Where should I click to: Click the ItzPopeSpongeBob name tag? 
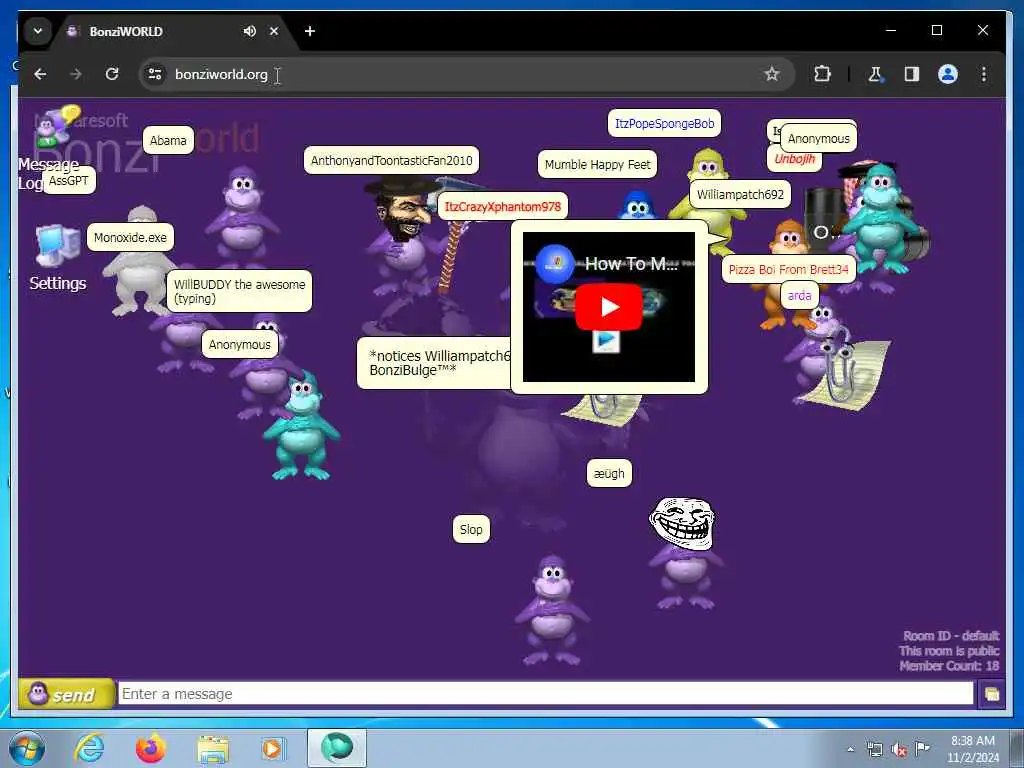(664, 123)
